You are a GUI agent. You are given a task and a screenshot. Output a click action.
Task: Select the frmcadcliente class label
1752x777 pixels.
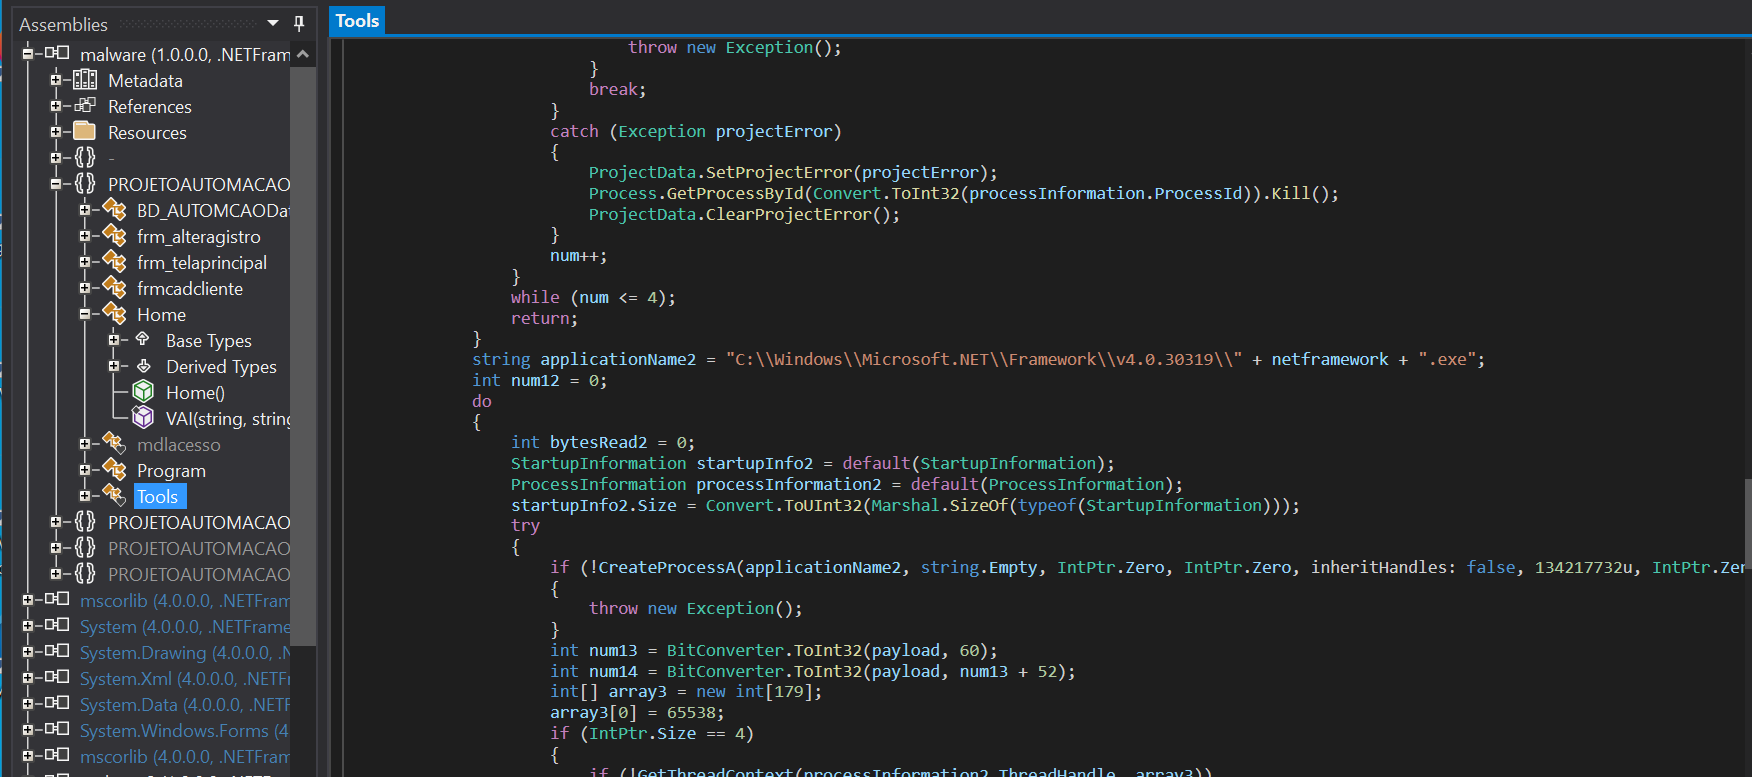190,288
